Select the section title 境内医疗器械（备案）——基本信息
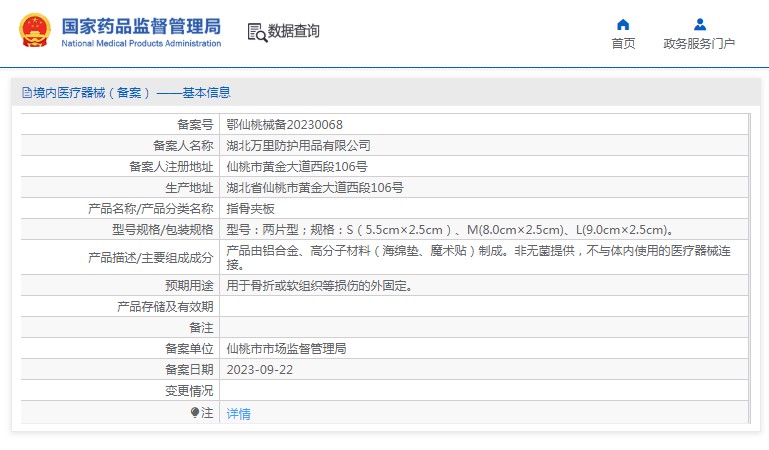 [131, 93]
